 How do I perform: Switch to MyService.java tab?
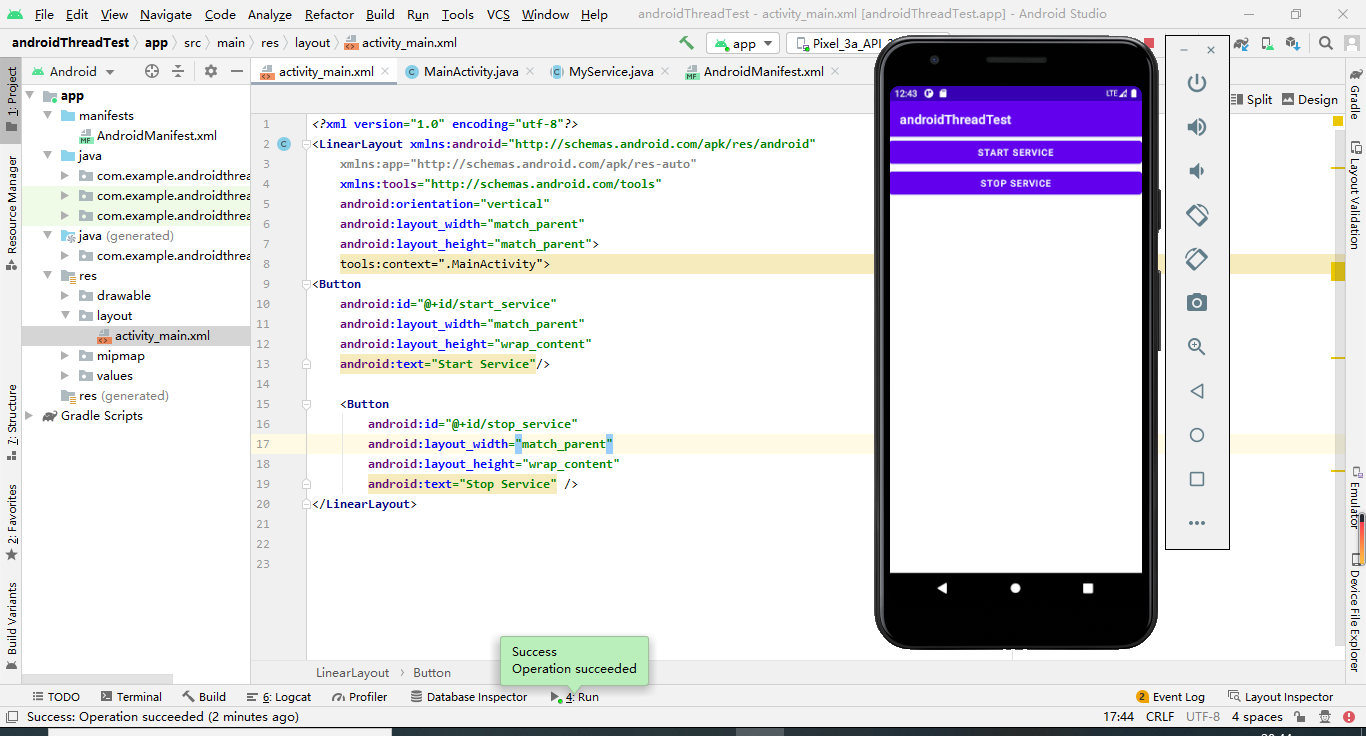click(611, 72)
